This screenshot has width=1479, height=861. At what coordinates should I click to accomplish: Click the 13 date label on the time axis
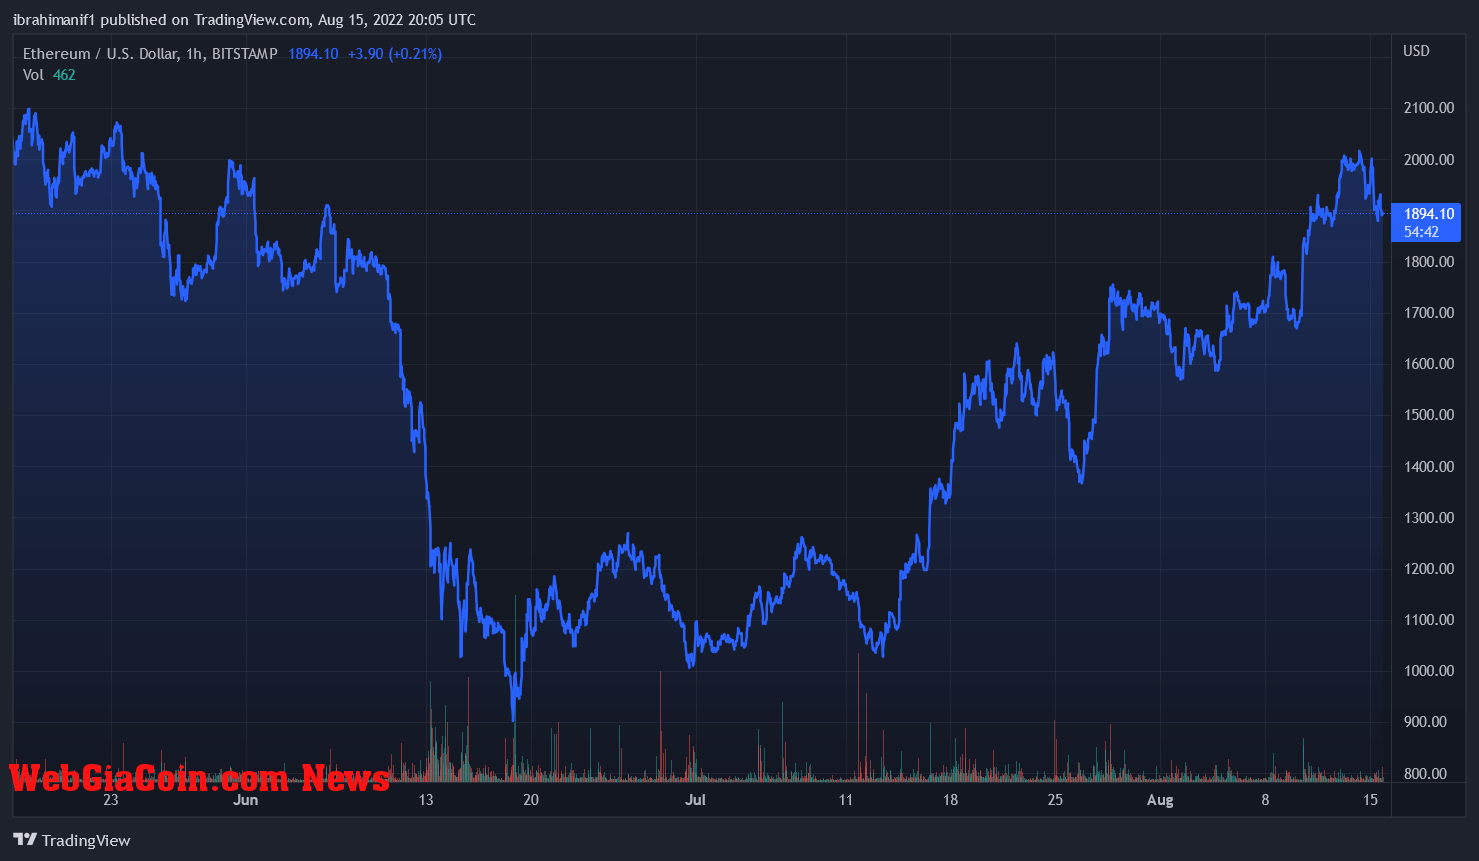426,800
